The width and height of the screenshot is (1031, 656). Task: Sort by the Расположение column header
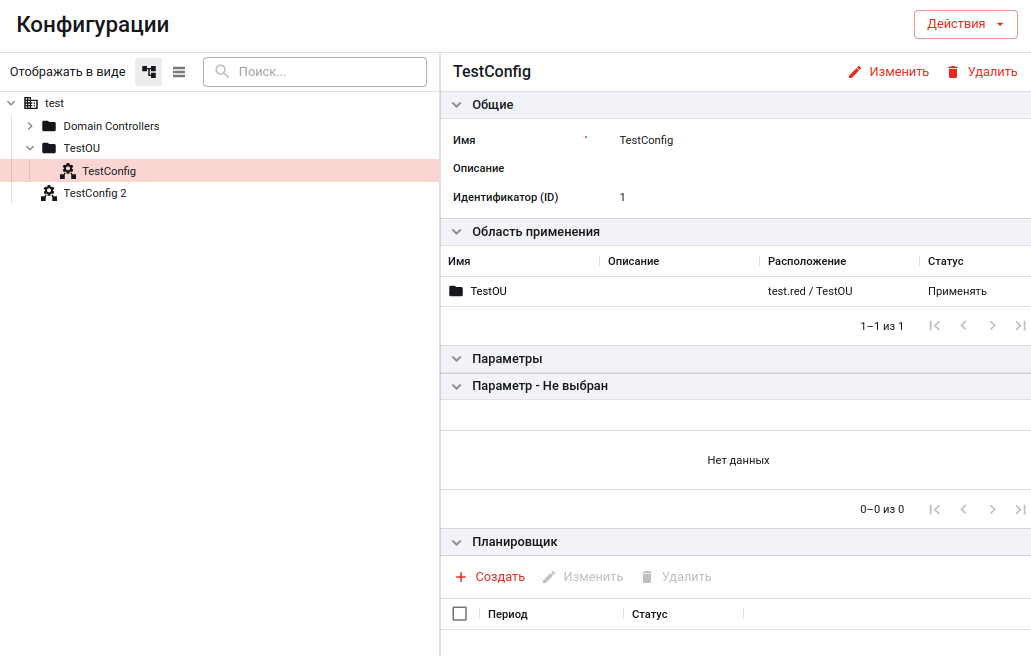807,261
